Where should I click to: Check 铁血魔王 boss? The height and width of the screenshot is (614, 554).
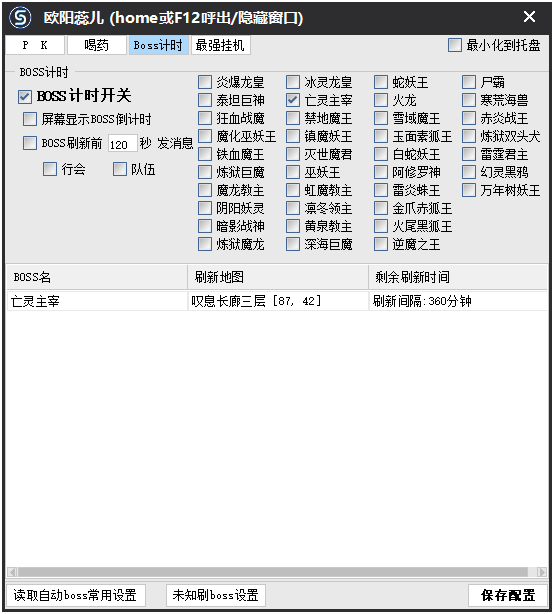[x=205, y=154]
